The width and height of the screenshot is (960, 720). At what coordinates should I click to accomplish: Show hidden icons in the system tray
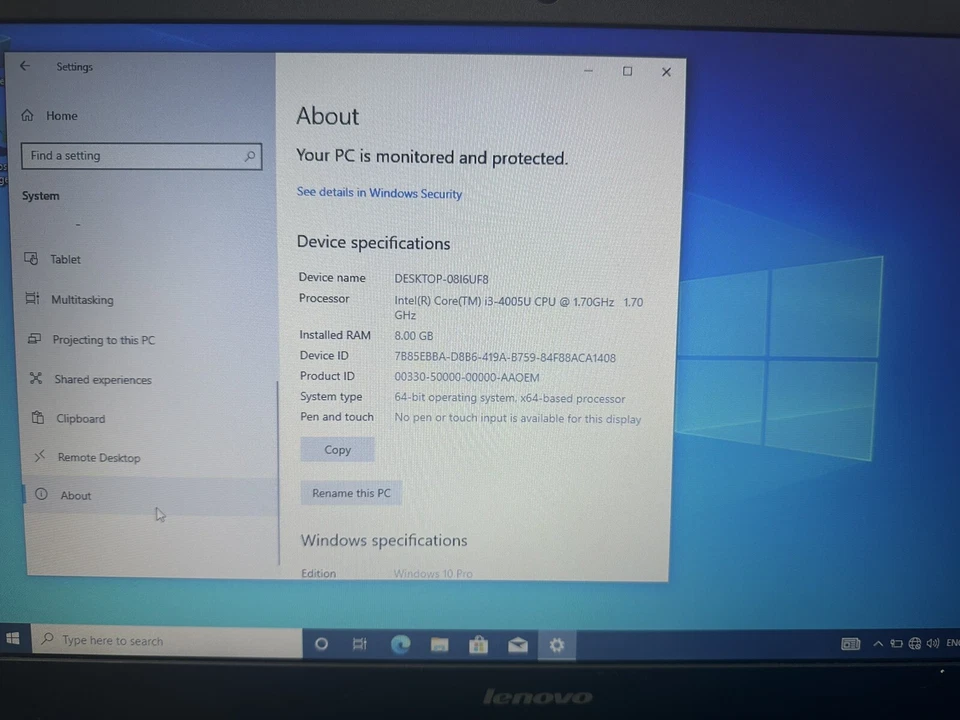click(878, 643)
